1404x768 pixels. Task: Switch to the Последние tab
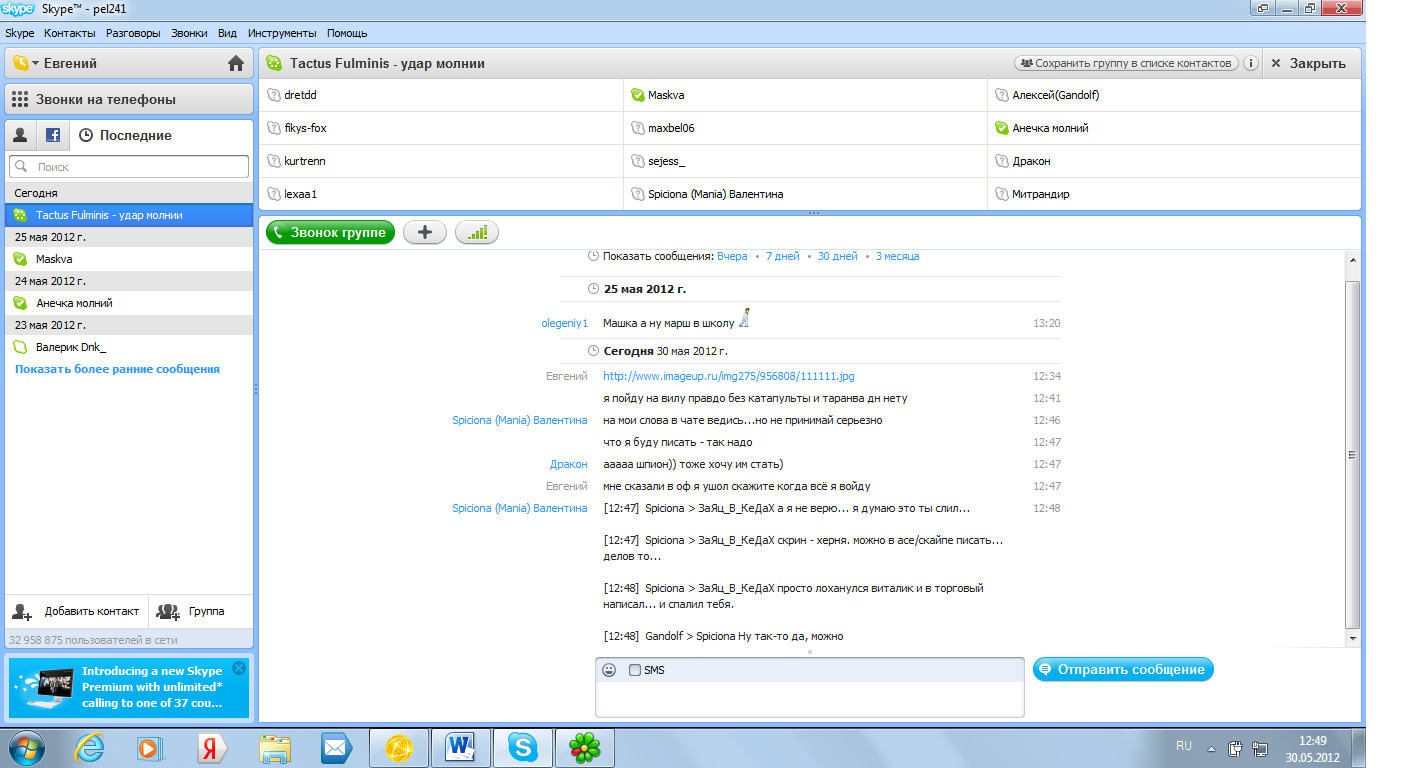125,135
